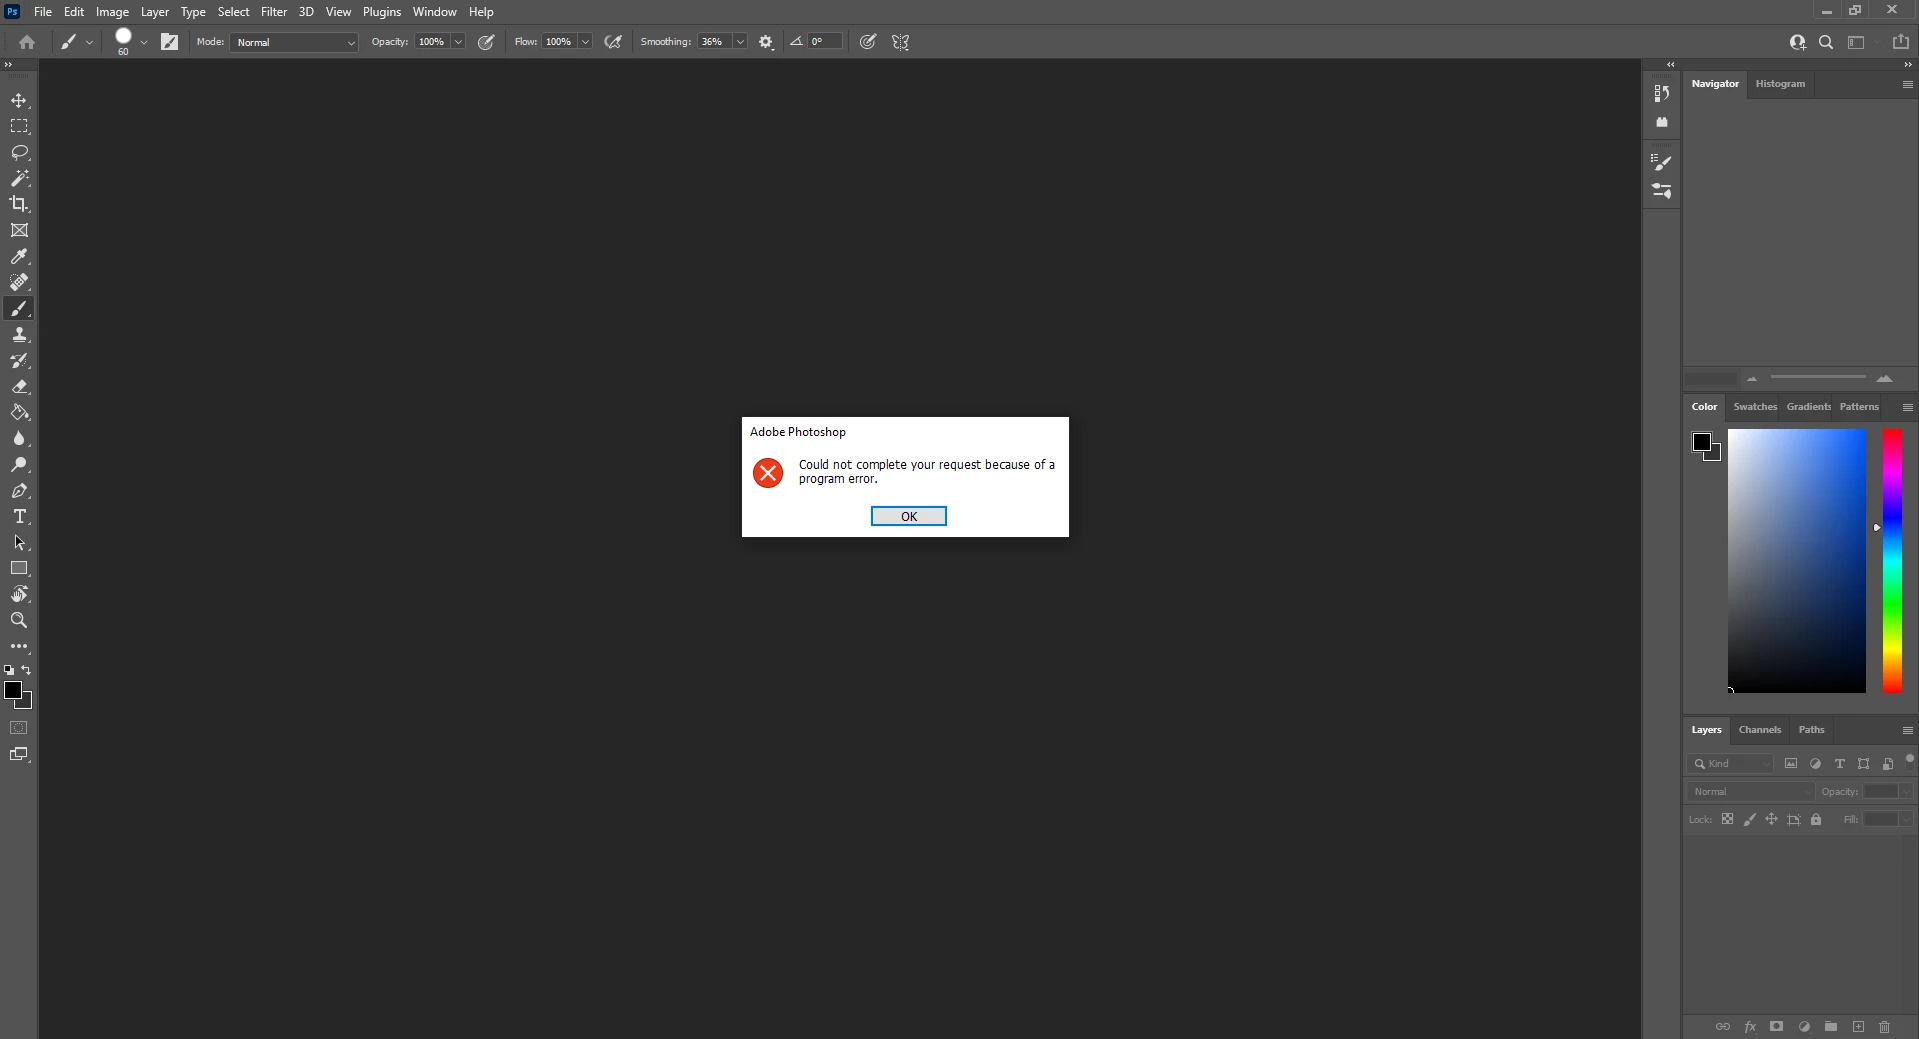
Task: Select the Paint Bucket tool
Action: [x=19, y=413]
